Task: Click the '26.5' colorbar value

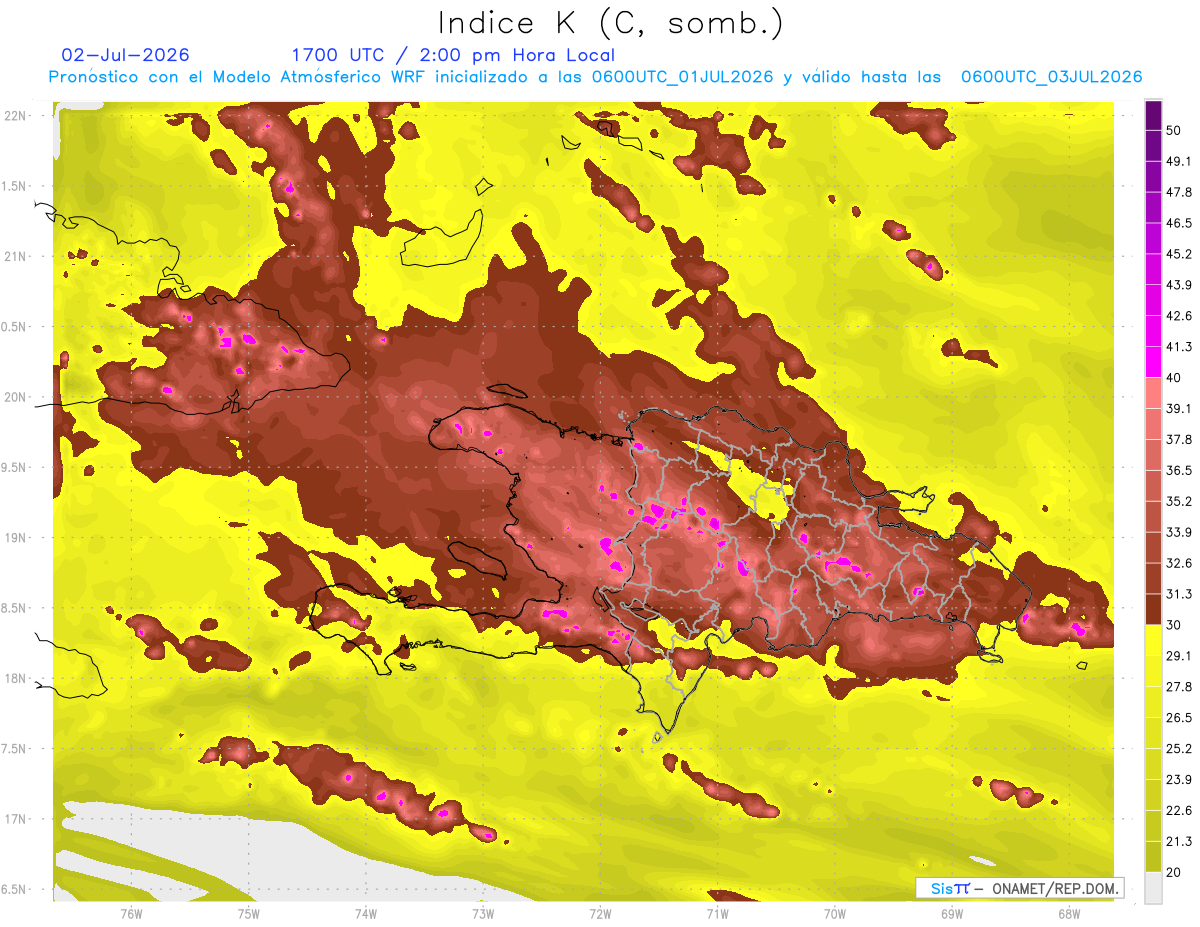Action: [1179, 718]
